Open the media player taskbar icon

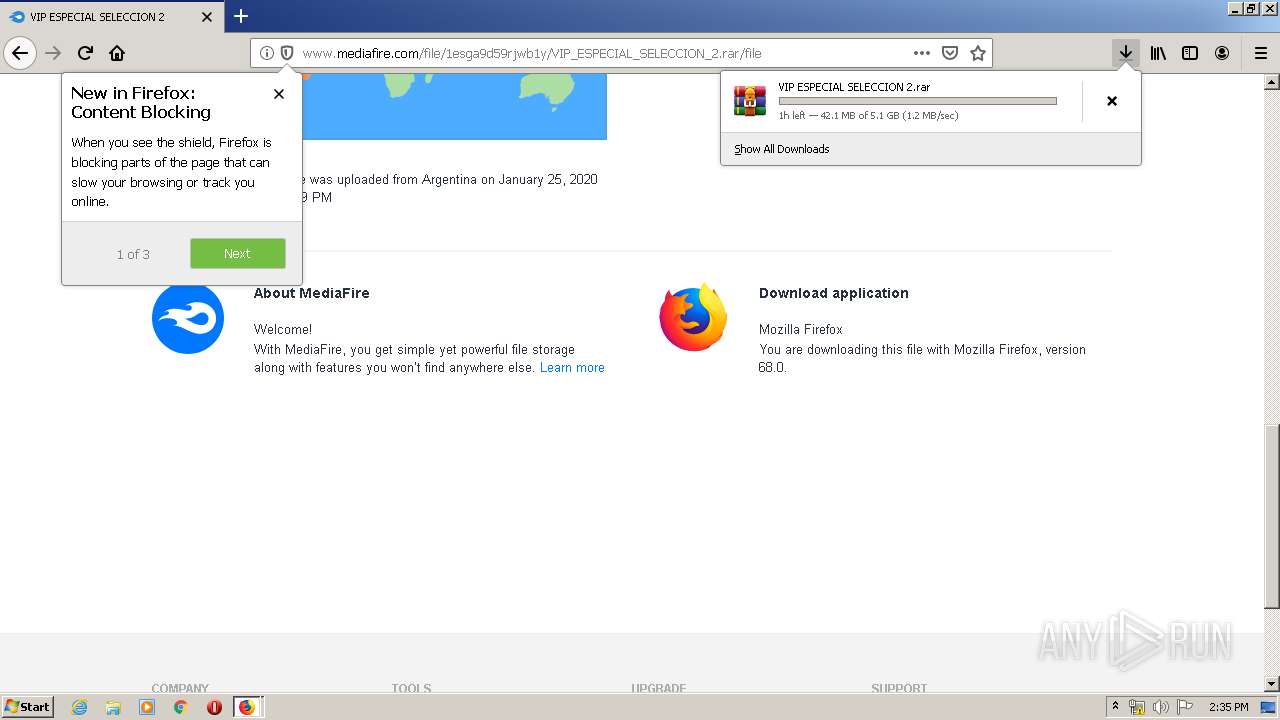pos(147,707)
